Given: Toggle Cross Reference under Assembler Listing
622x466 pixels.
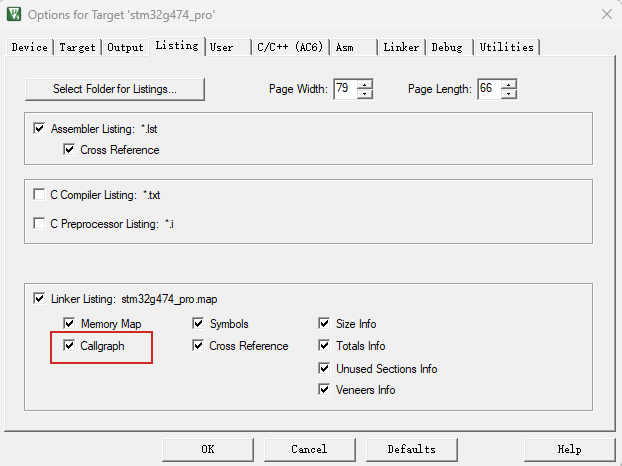Looking at the screenshot, I should [69, 150].
